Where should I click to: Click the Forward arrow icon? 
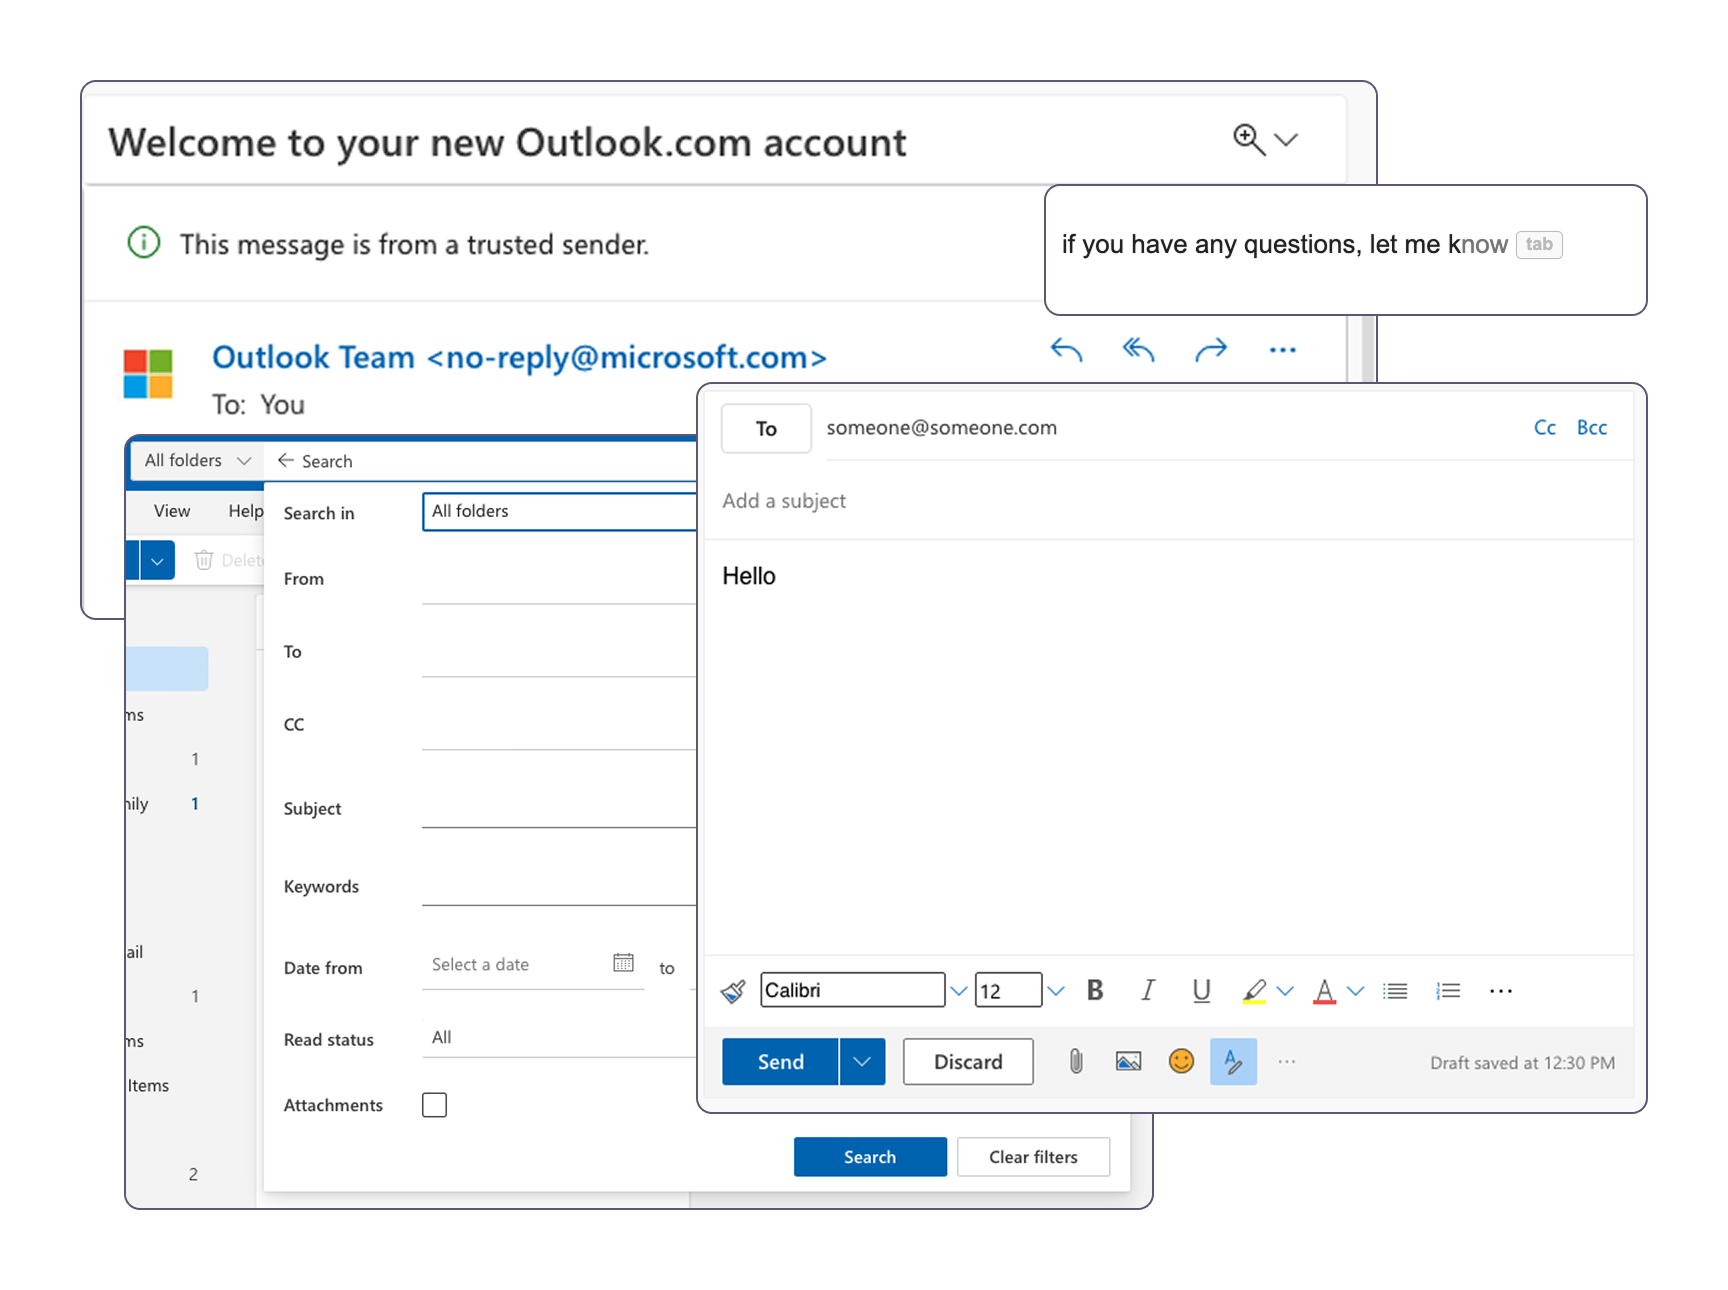pos(1211,349)
